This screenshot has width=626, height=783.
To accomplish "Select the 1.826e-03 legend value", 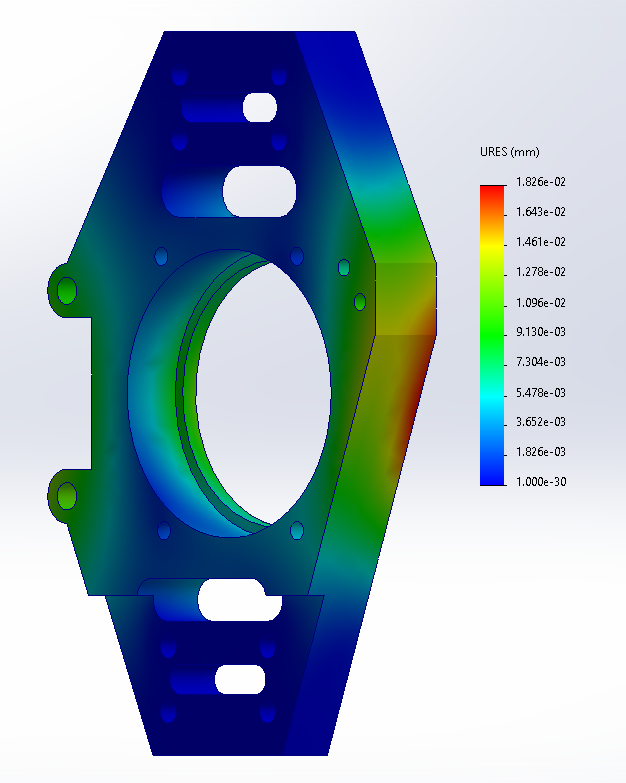I will pyautogui.click(x=541, y=451).
